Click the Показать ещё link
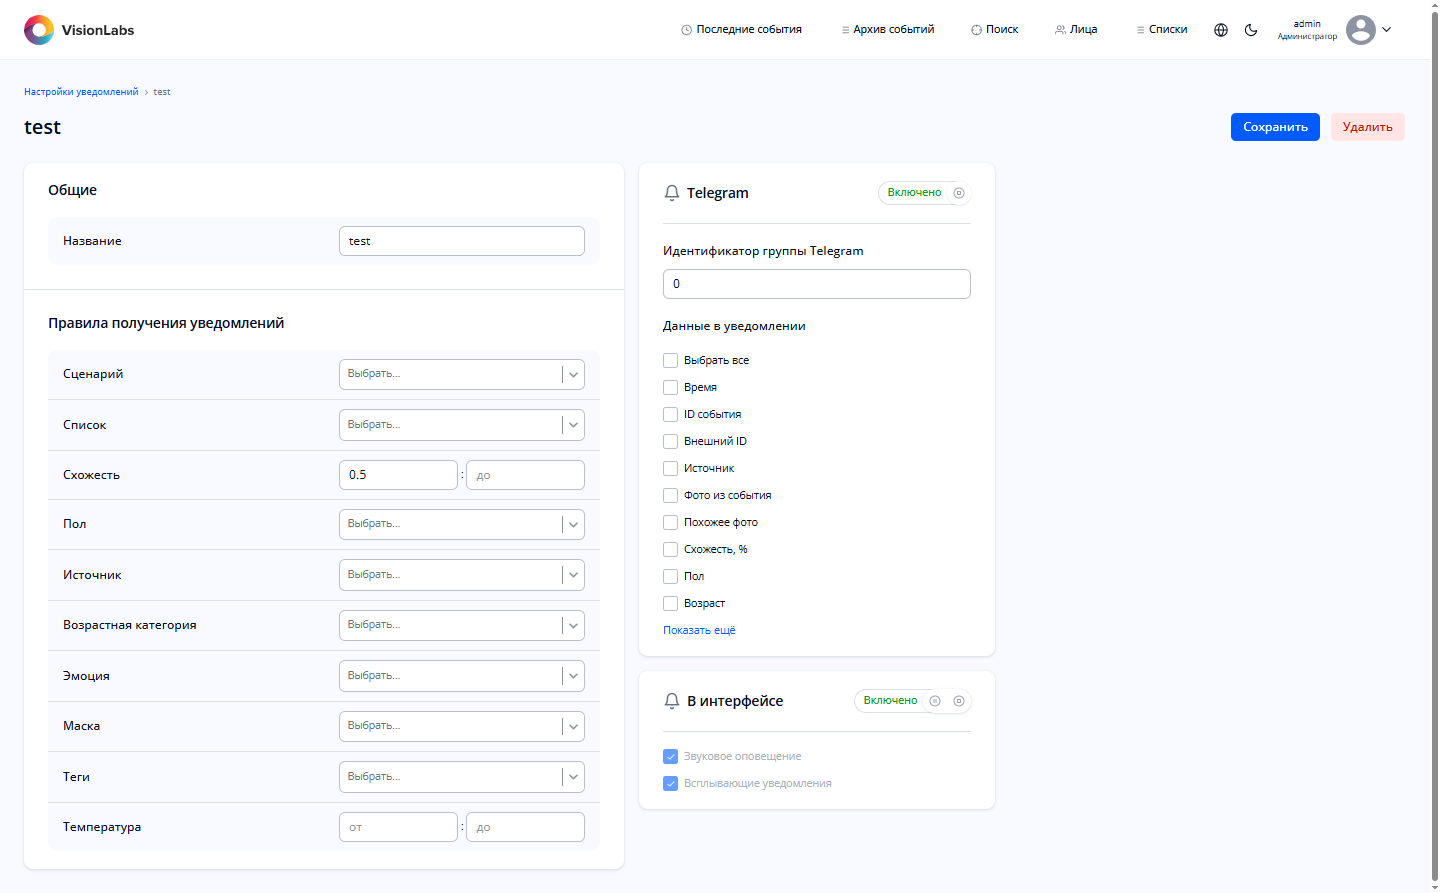This screenshot has height=893, width=1440. tap(699, 630)
